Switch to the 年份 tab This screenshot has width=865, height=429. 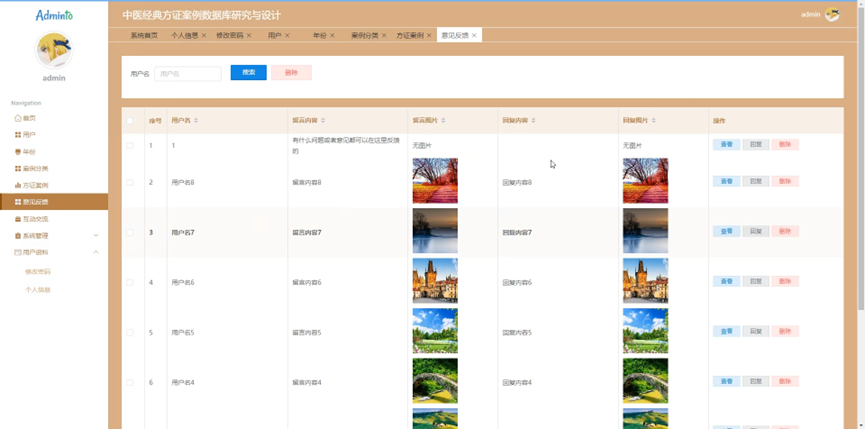click(320, 35)
